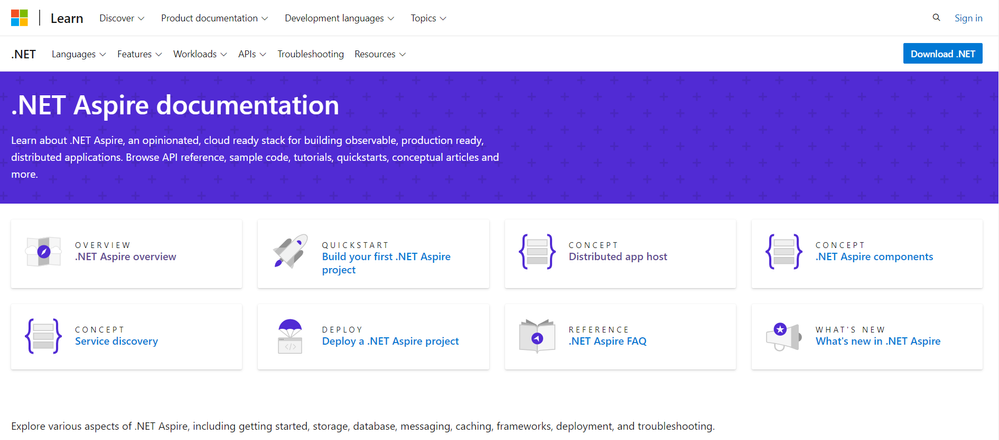999x440 pixels.
Task: Expand the Product documentation menu
Action: tap(214, 18)
